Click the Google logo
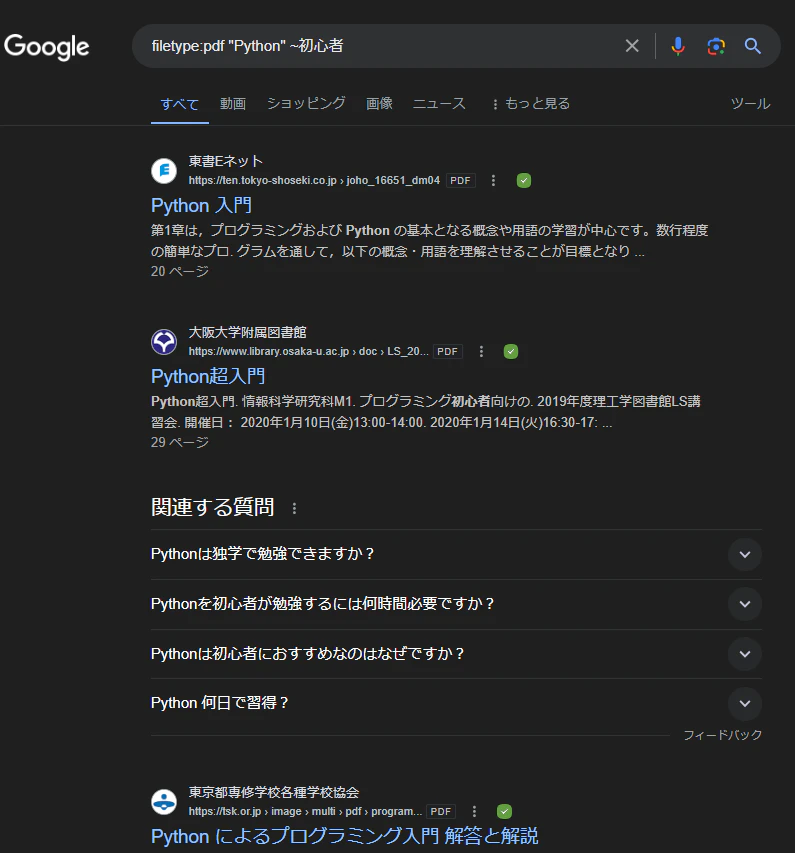Image resolution: width=795 pixels, height=853 pixels. 47,47
